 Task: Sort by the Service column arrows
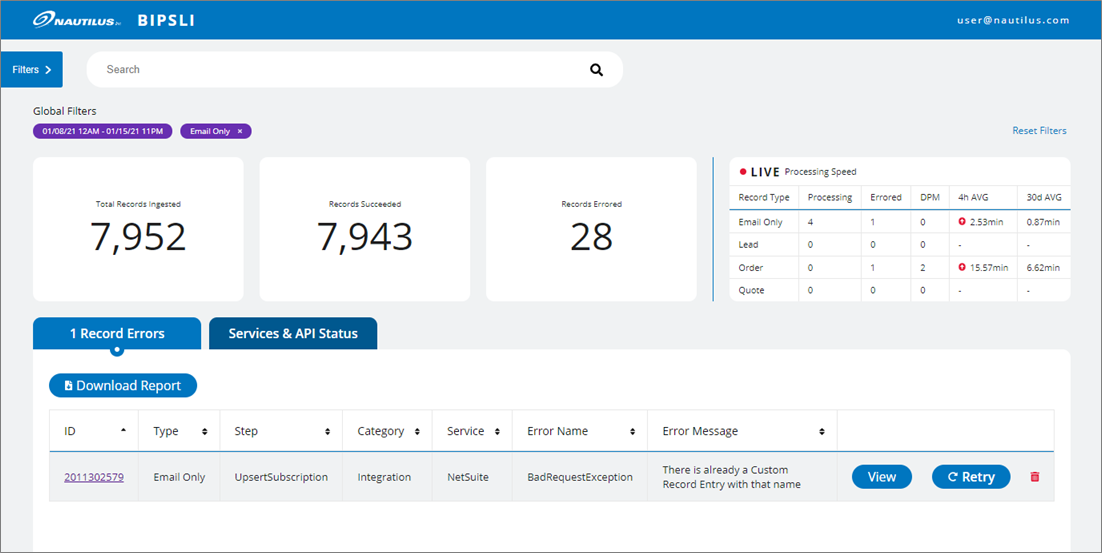498,431
